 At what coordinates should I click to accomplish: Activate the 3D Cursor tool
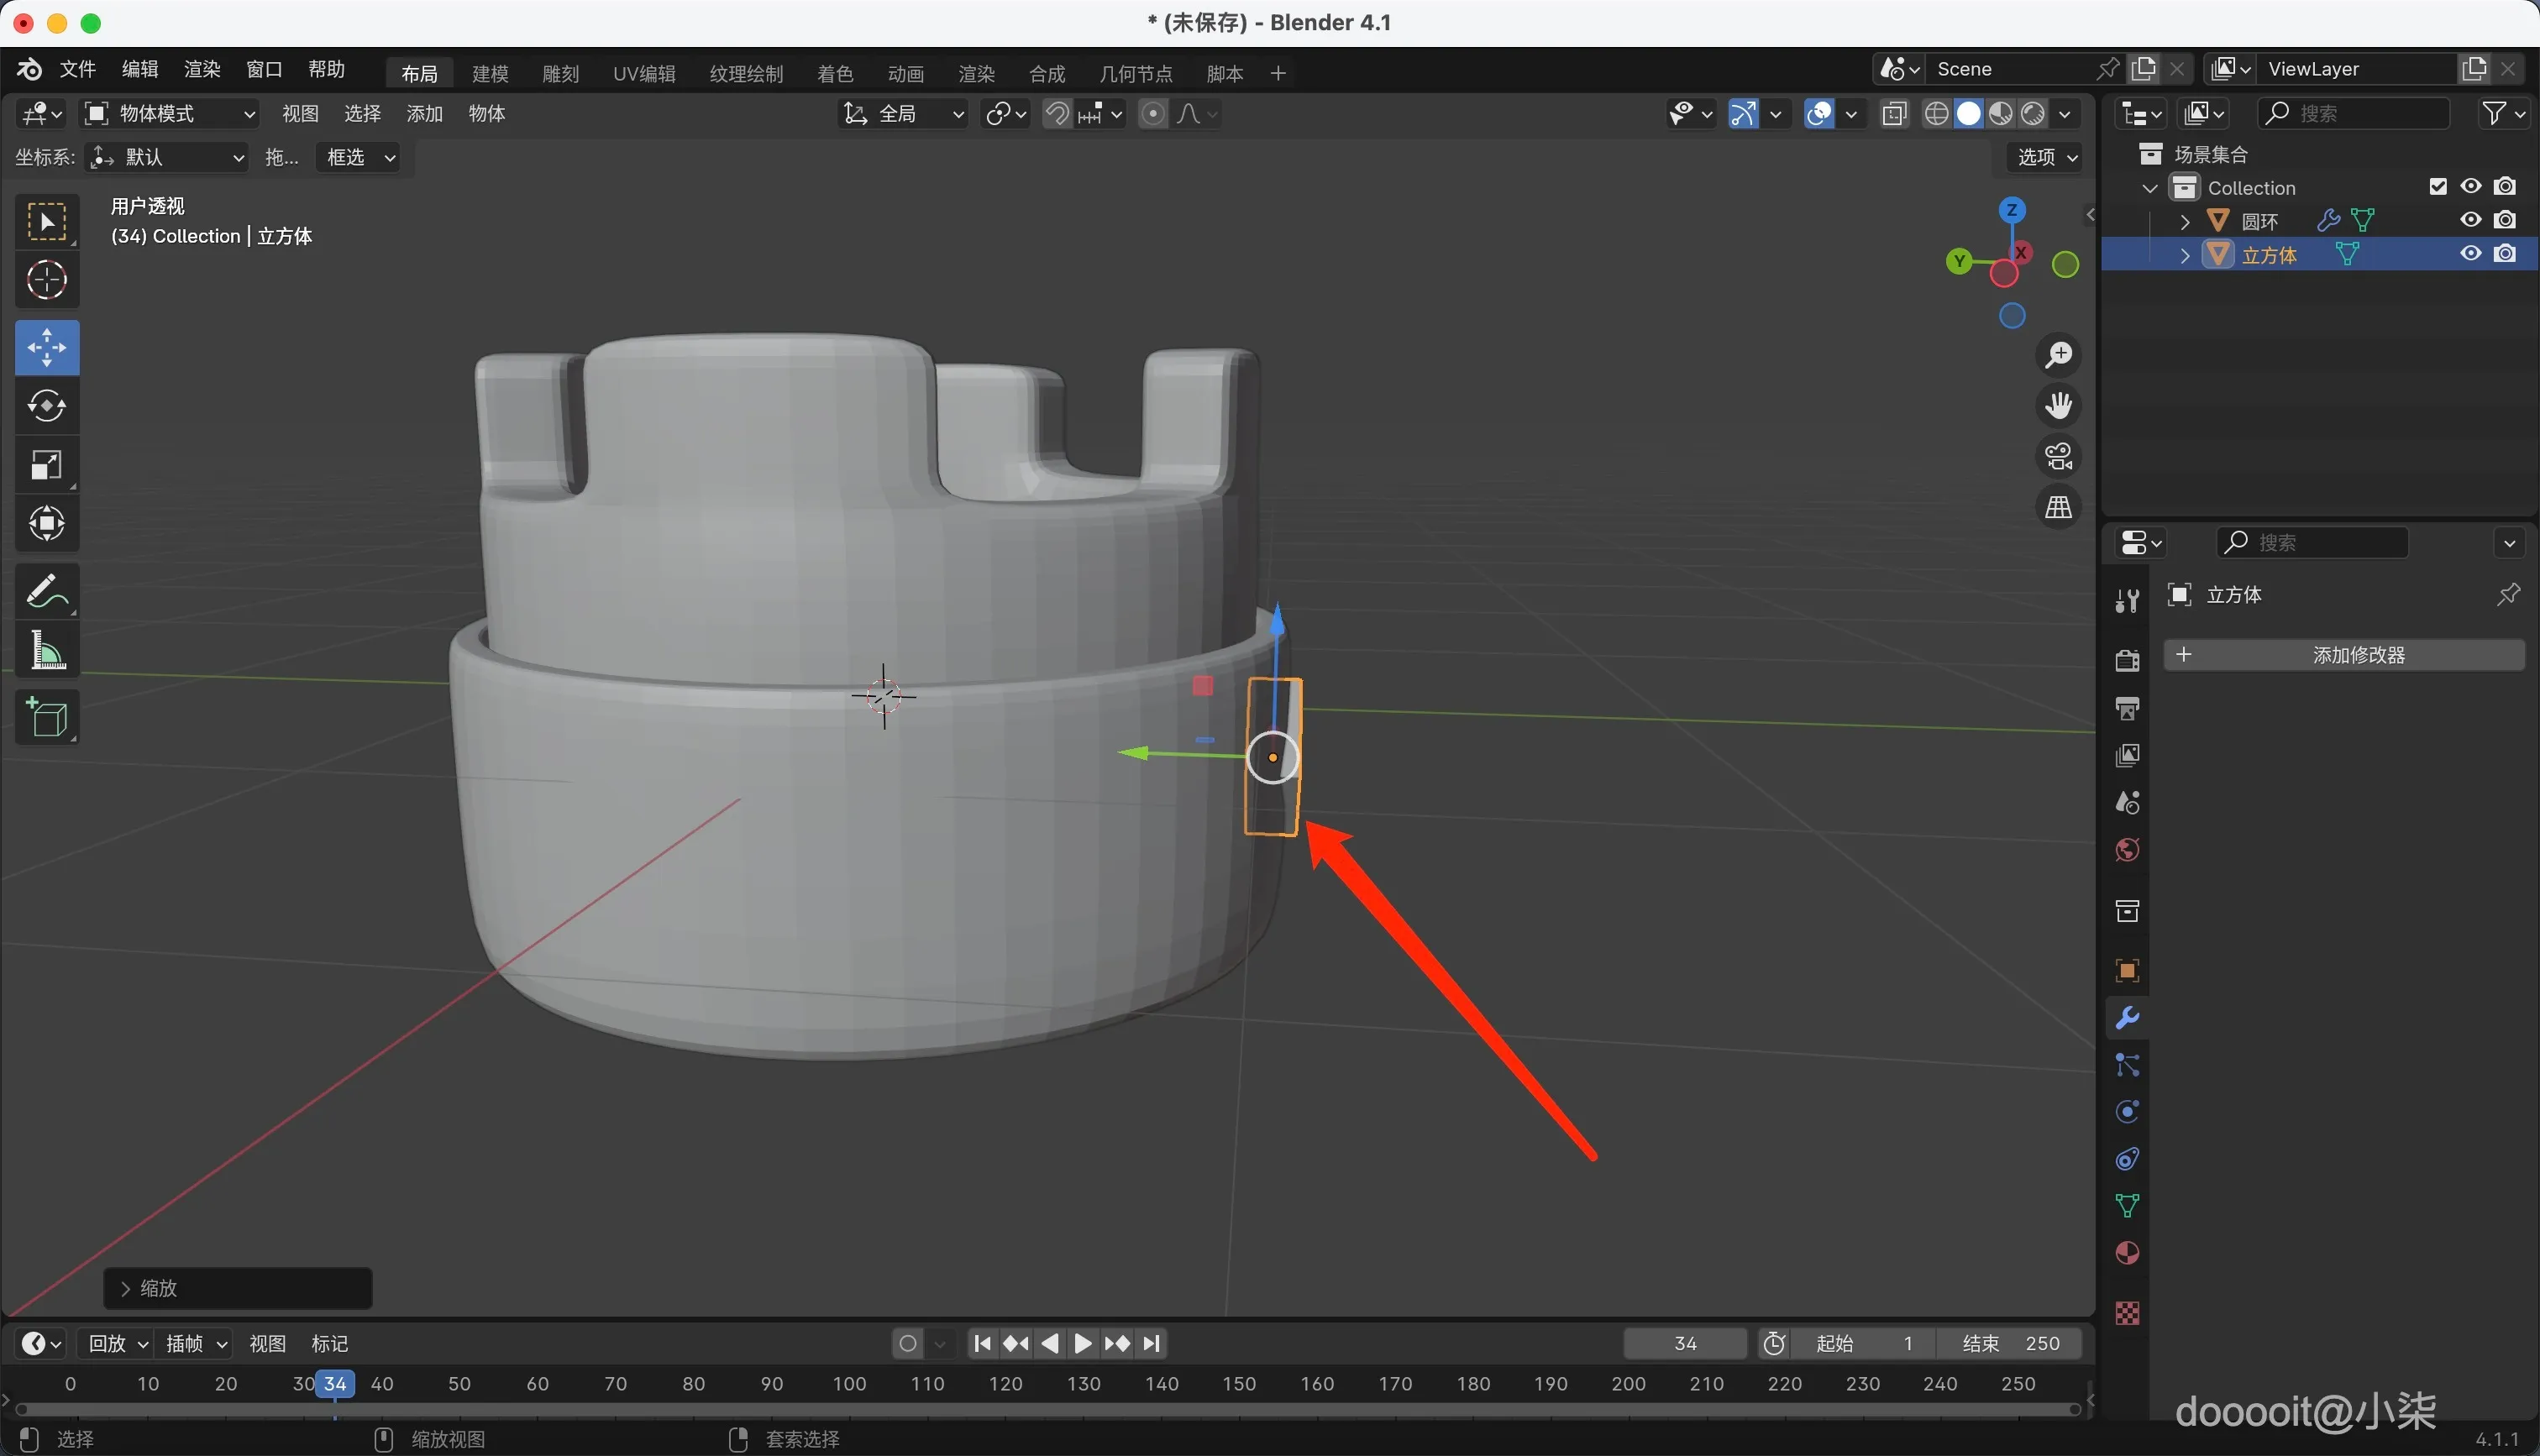coord(47,280)
